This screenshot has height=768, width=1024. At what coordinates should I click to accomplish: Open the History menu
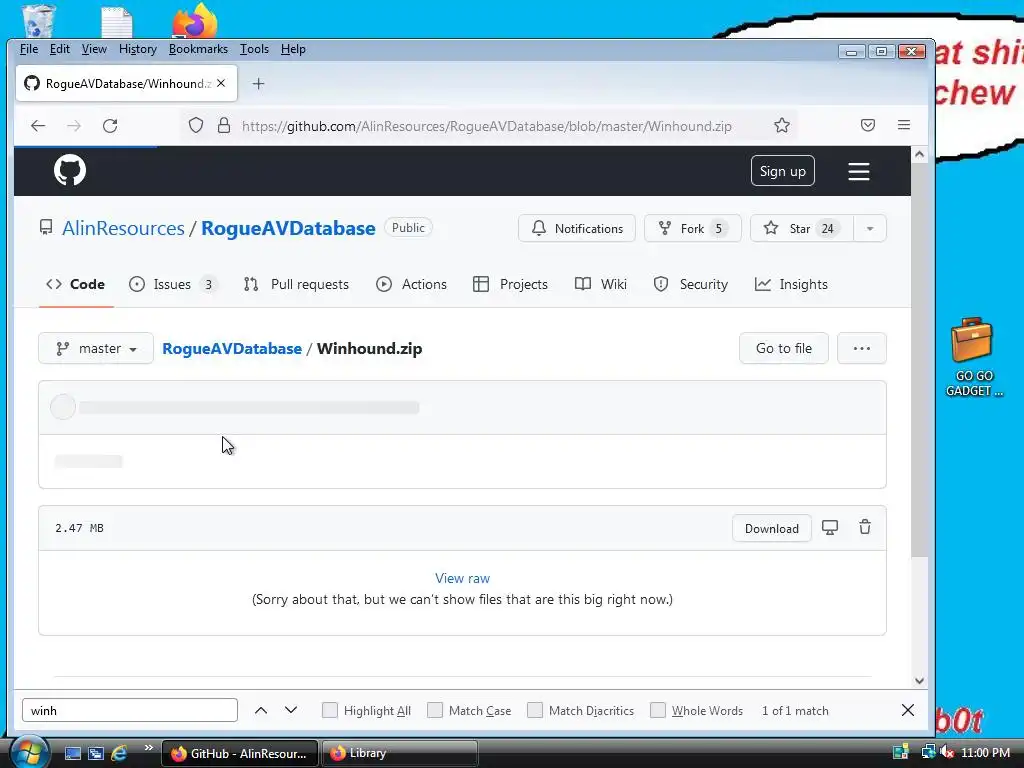click(x=138, y=49)
